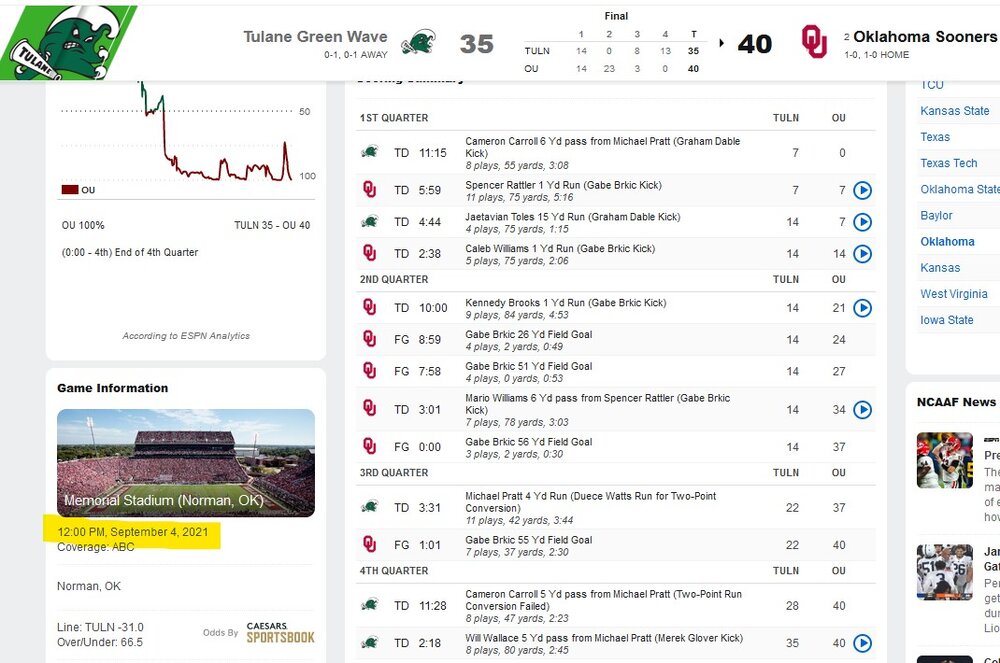Play video of Spencer Rattler 1 Yd Run
The width and height of the screenshot is (1000, 663).
coord(862,190)
